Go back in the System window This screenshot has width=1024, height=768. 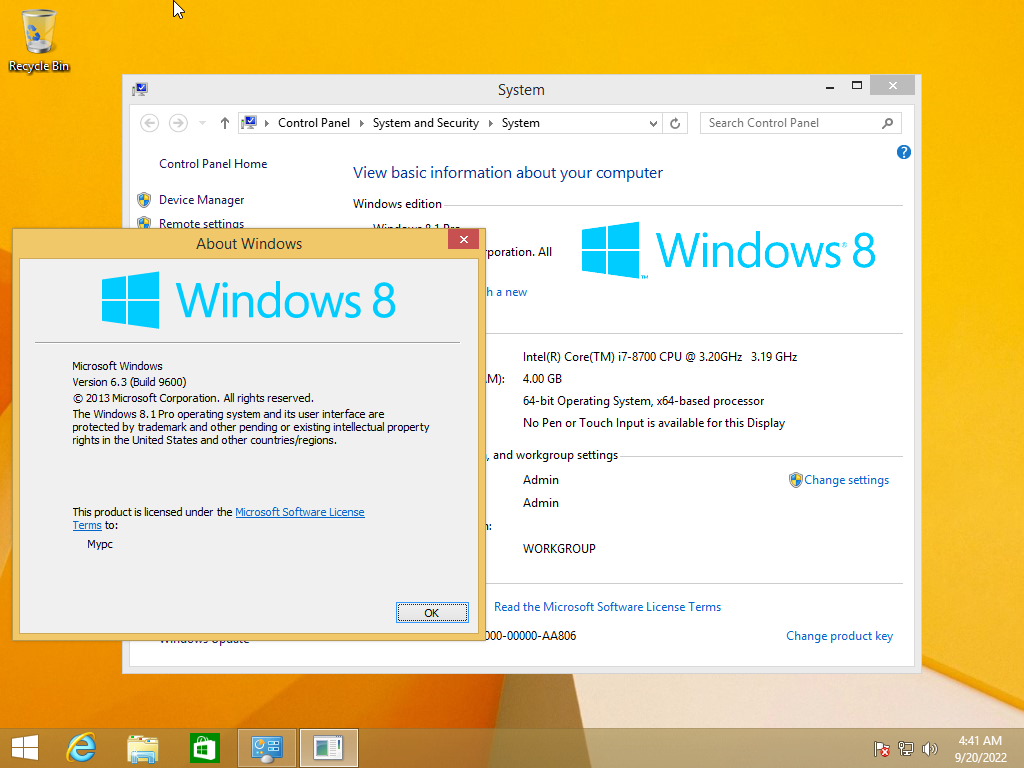pos(150,123)
